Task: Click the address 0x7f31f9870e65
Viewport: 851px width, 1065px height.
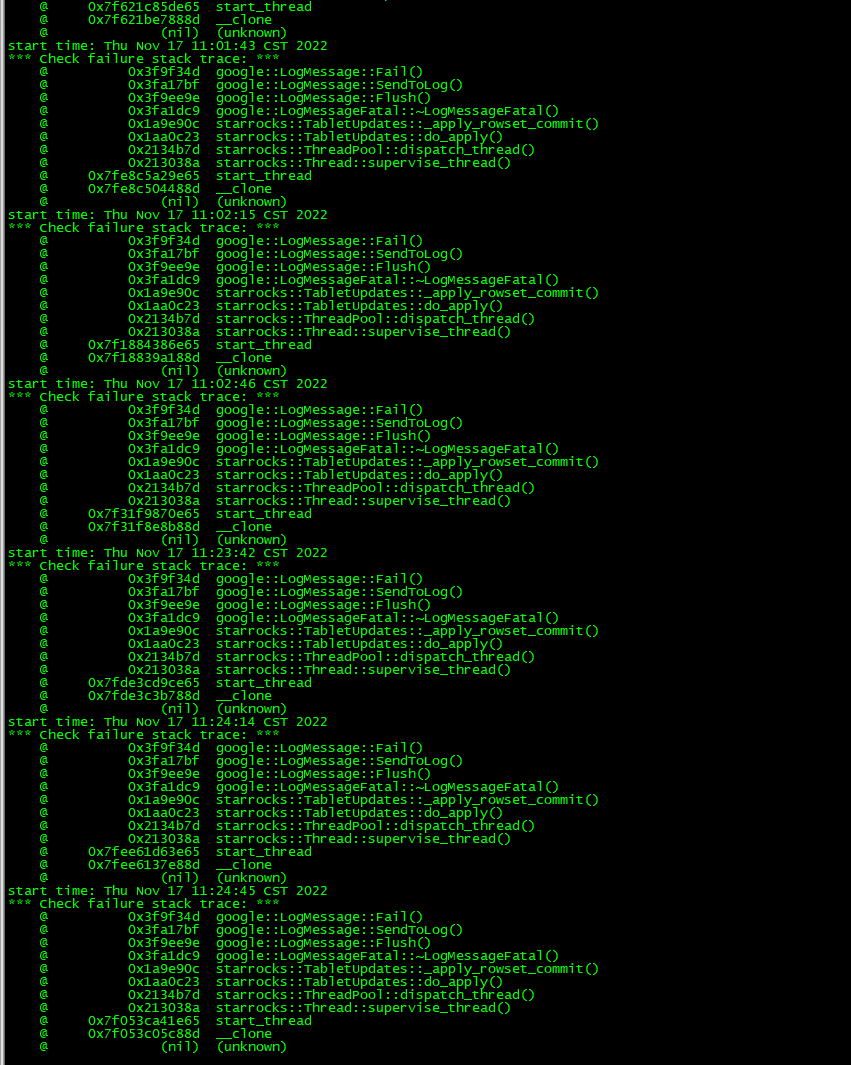Action: click(144, 514)
